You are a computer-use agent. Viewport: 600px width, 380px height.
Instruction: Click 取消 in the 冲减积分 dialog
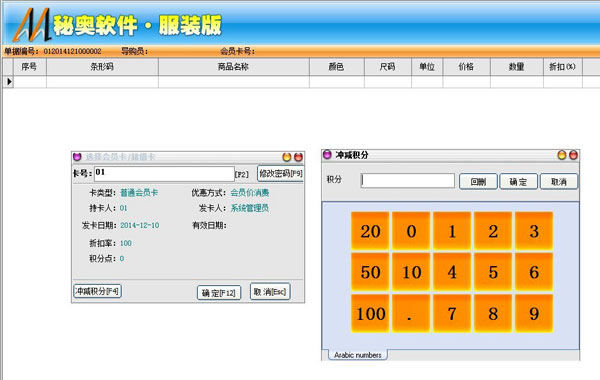(559, 181)
